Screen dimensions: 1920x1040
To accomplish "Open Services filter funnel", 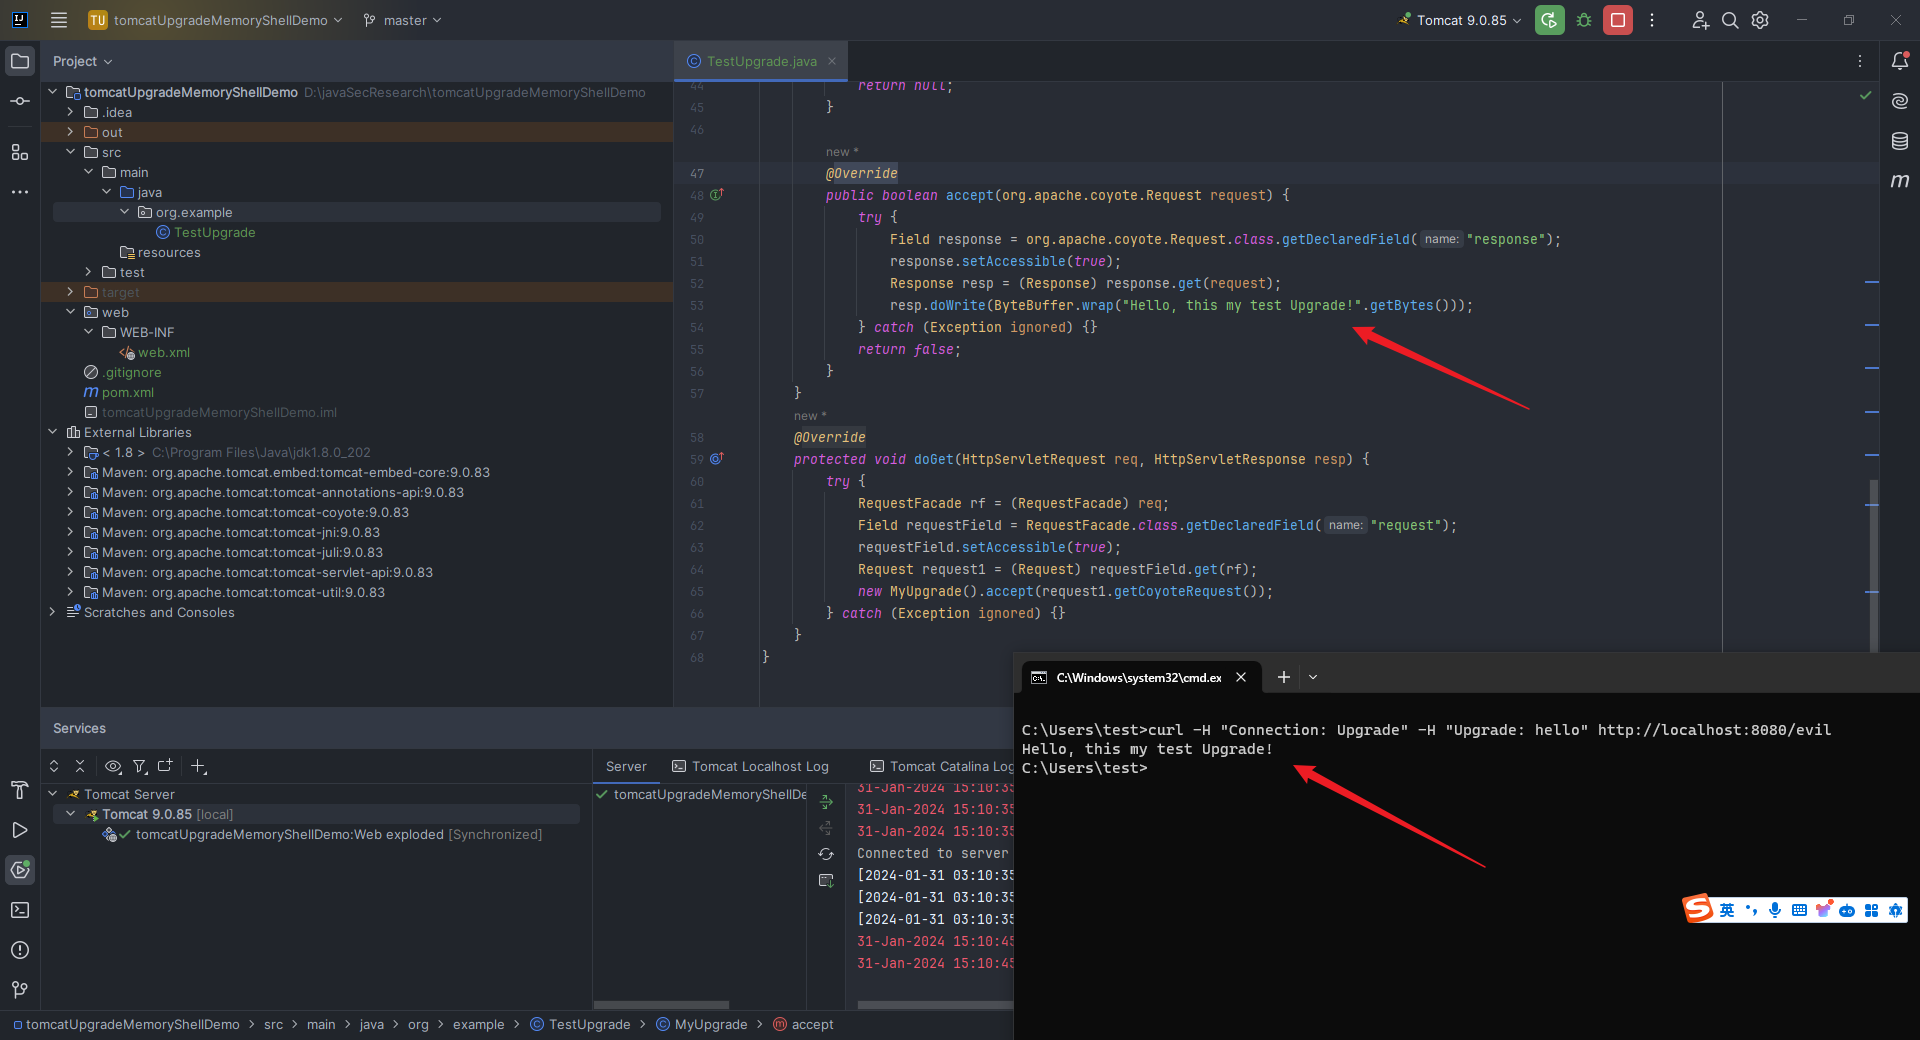I will (140, 766).
